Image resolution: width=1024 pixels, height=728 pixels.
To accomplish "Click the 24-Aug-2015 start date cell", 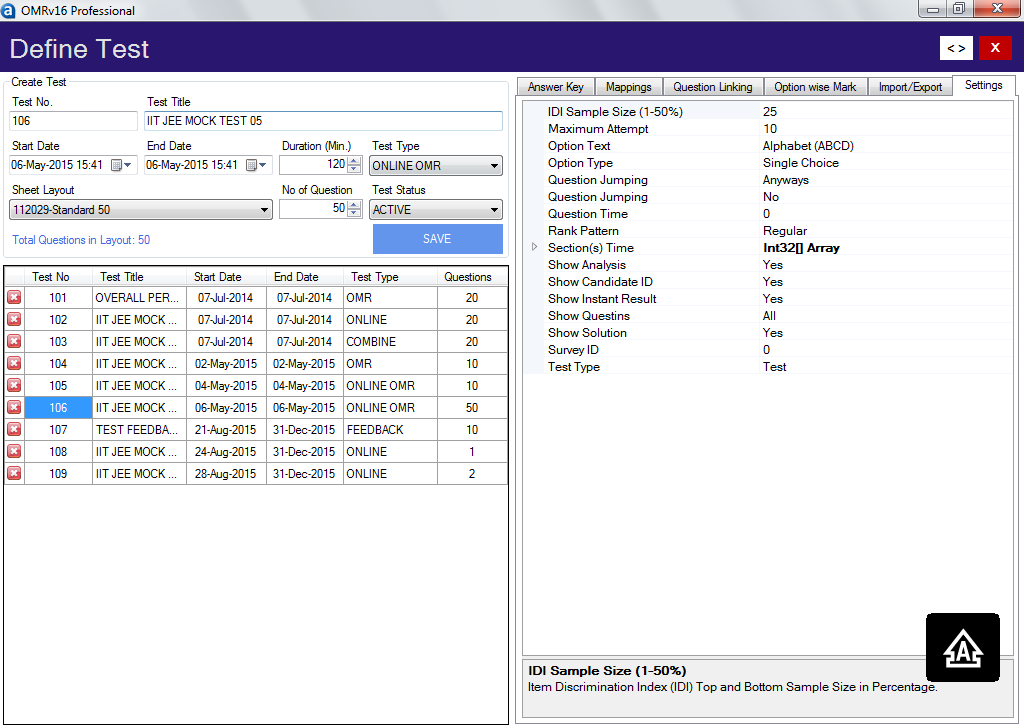I will tap(226, 452).
